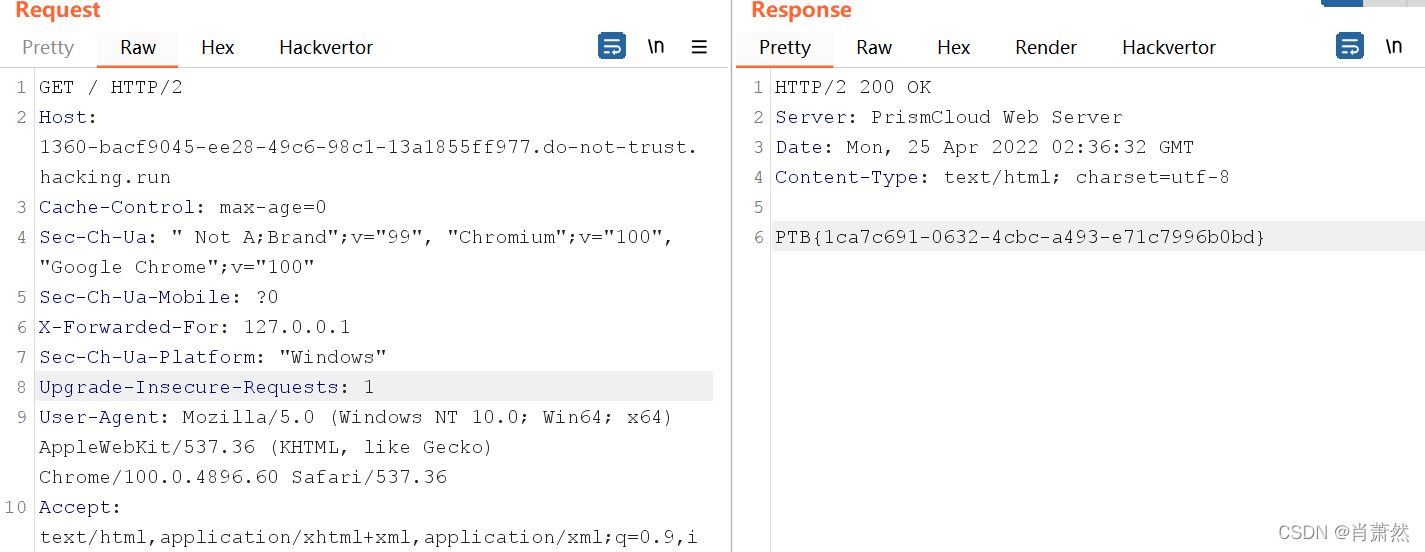
Task: Click the text/html,application/xhtml+xml accept value
Action: 368,537
